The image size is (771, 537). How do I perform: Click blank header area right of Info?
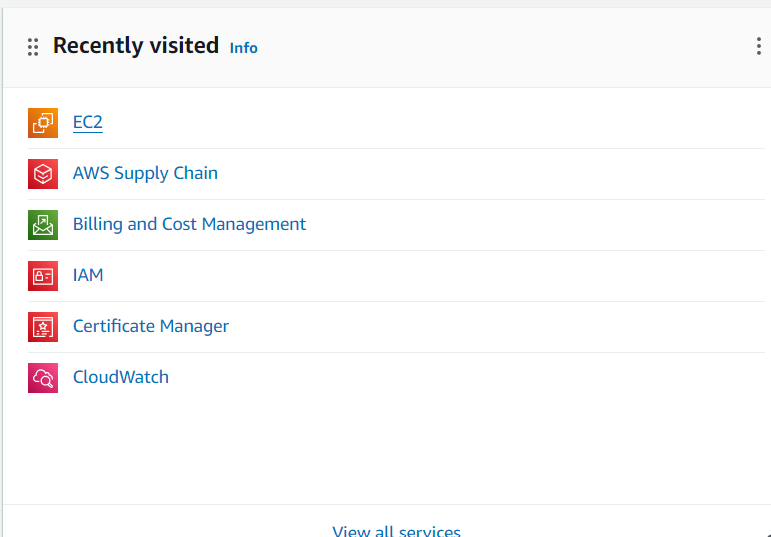tap(500, 47)
